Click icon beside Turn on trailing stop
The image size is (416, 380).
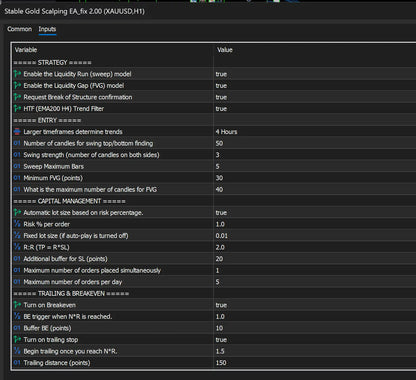tap(17, 340)
